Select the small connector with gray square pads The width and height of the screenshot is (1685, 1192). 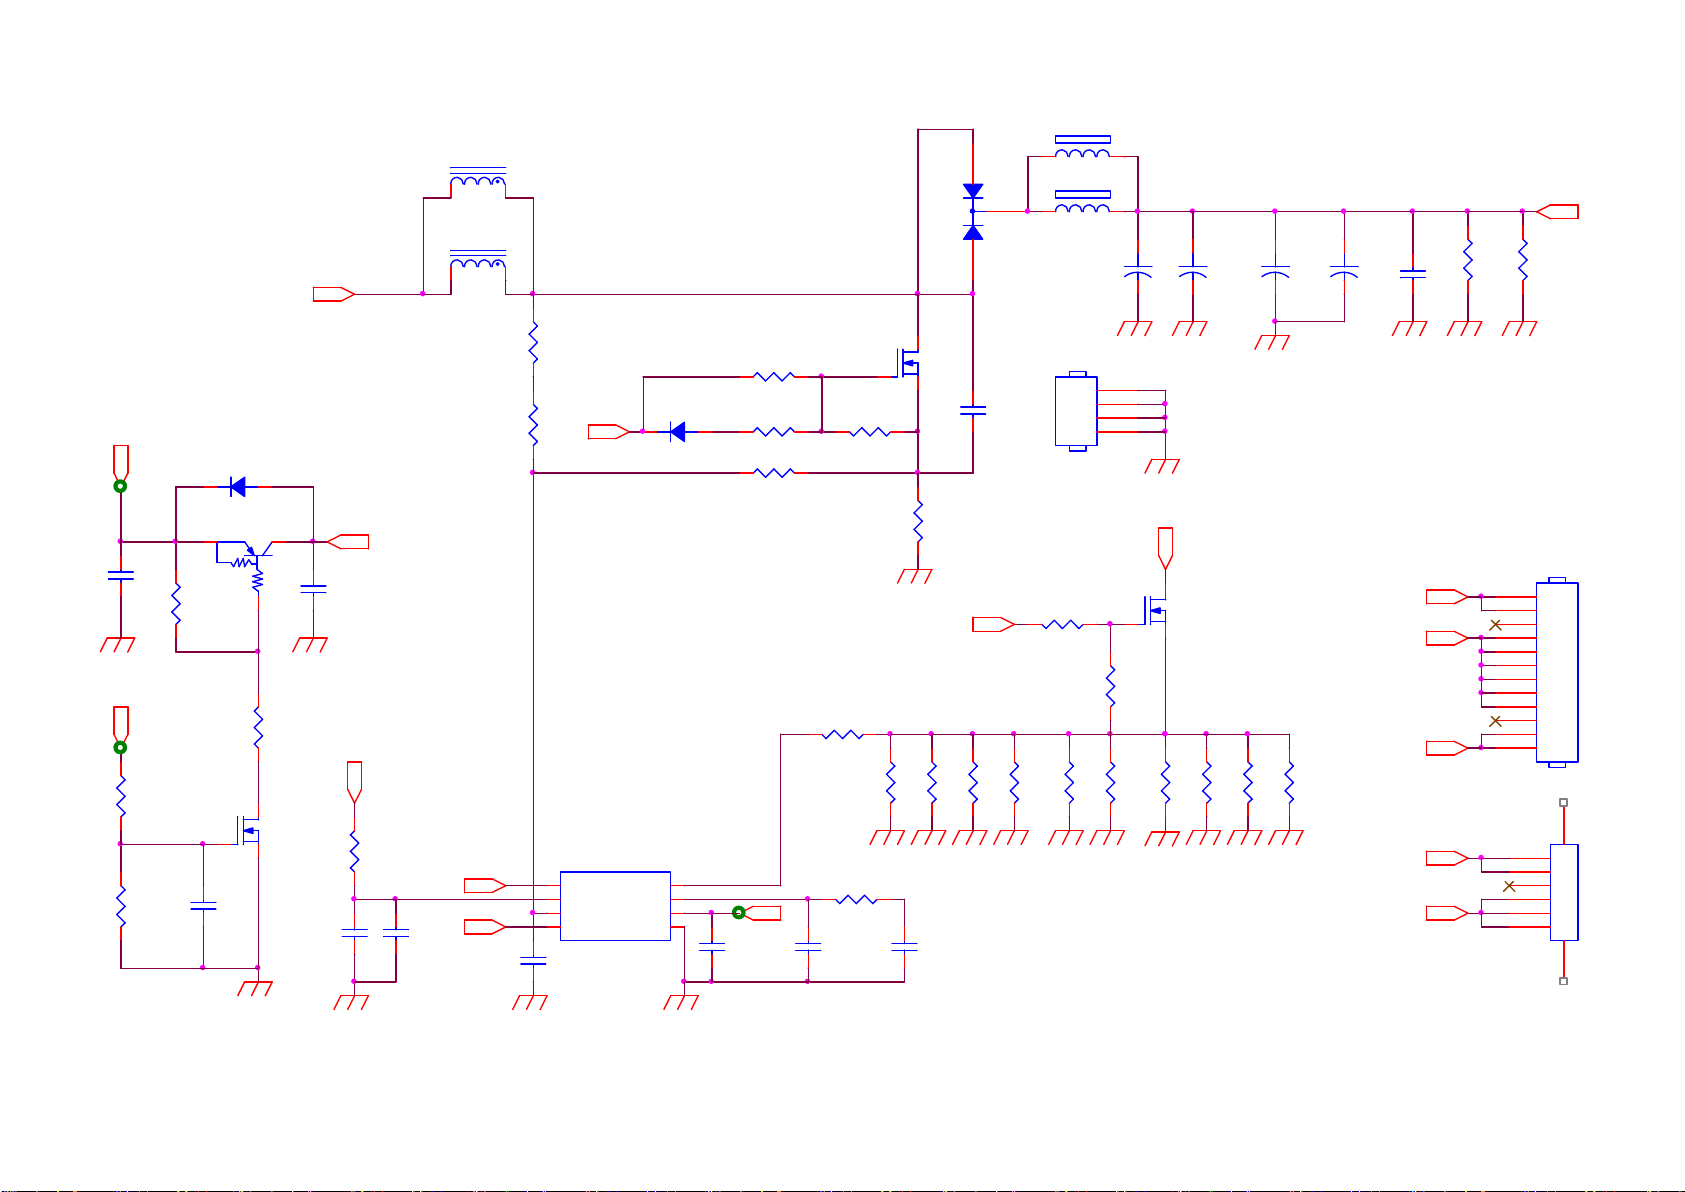click(x=1564, y=892)
